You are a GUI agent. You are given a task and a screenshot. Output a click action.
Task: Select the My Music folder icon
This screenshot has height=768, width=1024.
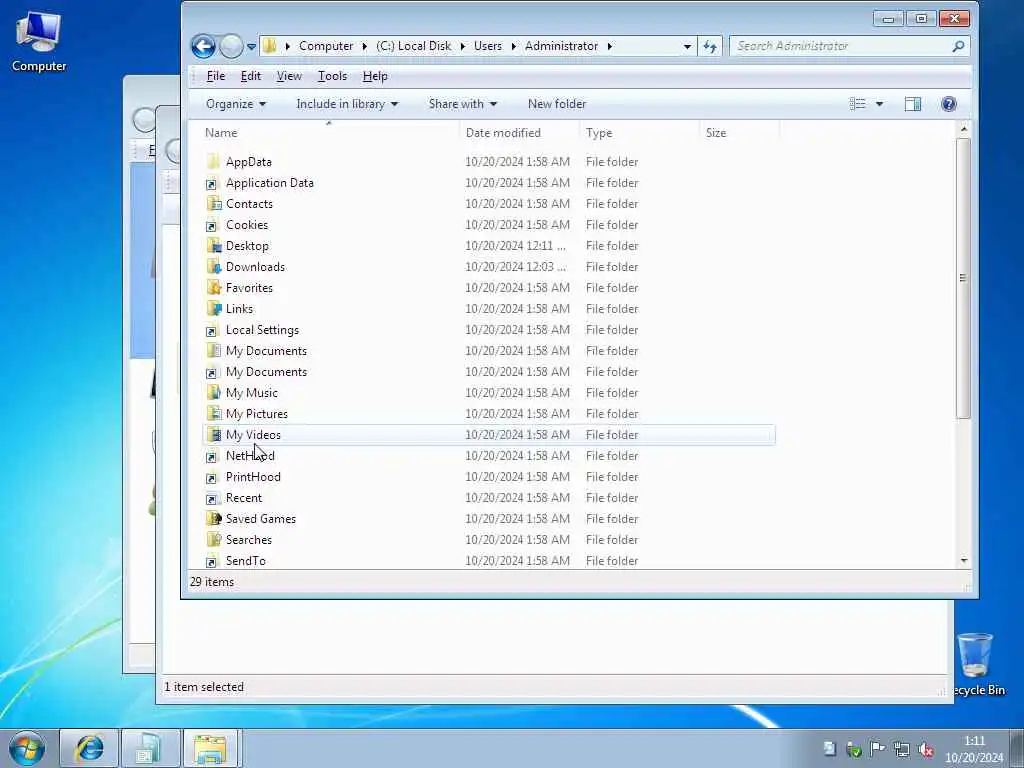(213, 392)
